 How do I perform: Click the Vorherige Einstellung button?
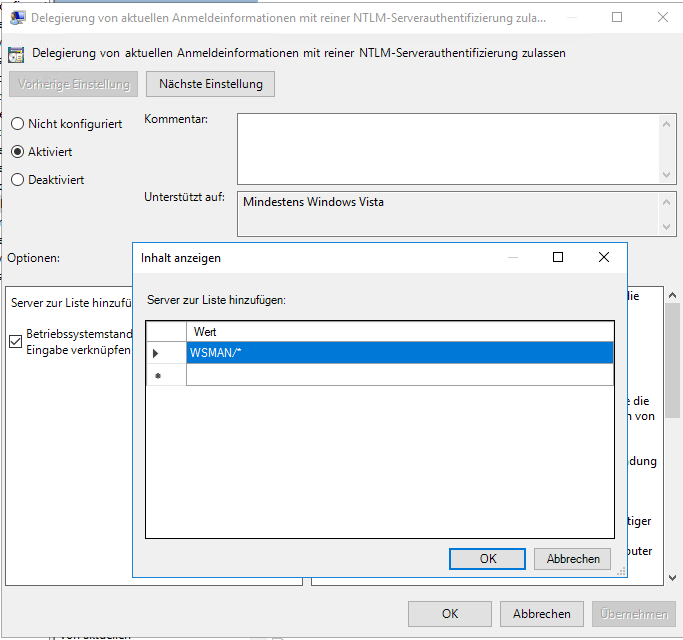pyautogui.click(x=74, y=84)
